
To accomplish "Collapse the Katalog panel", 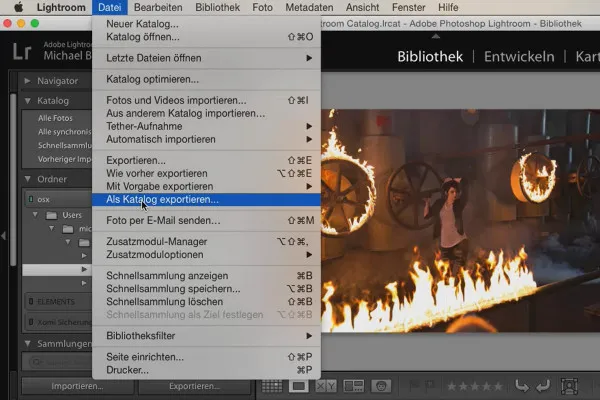I will pos(28,101).
